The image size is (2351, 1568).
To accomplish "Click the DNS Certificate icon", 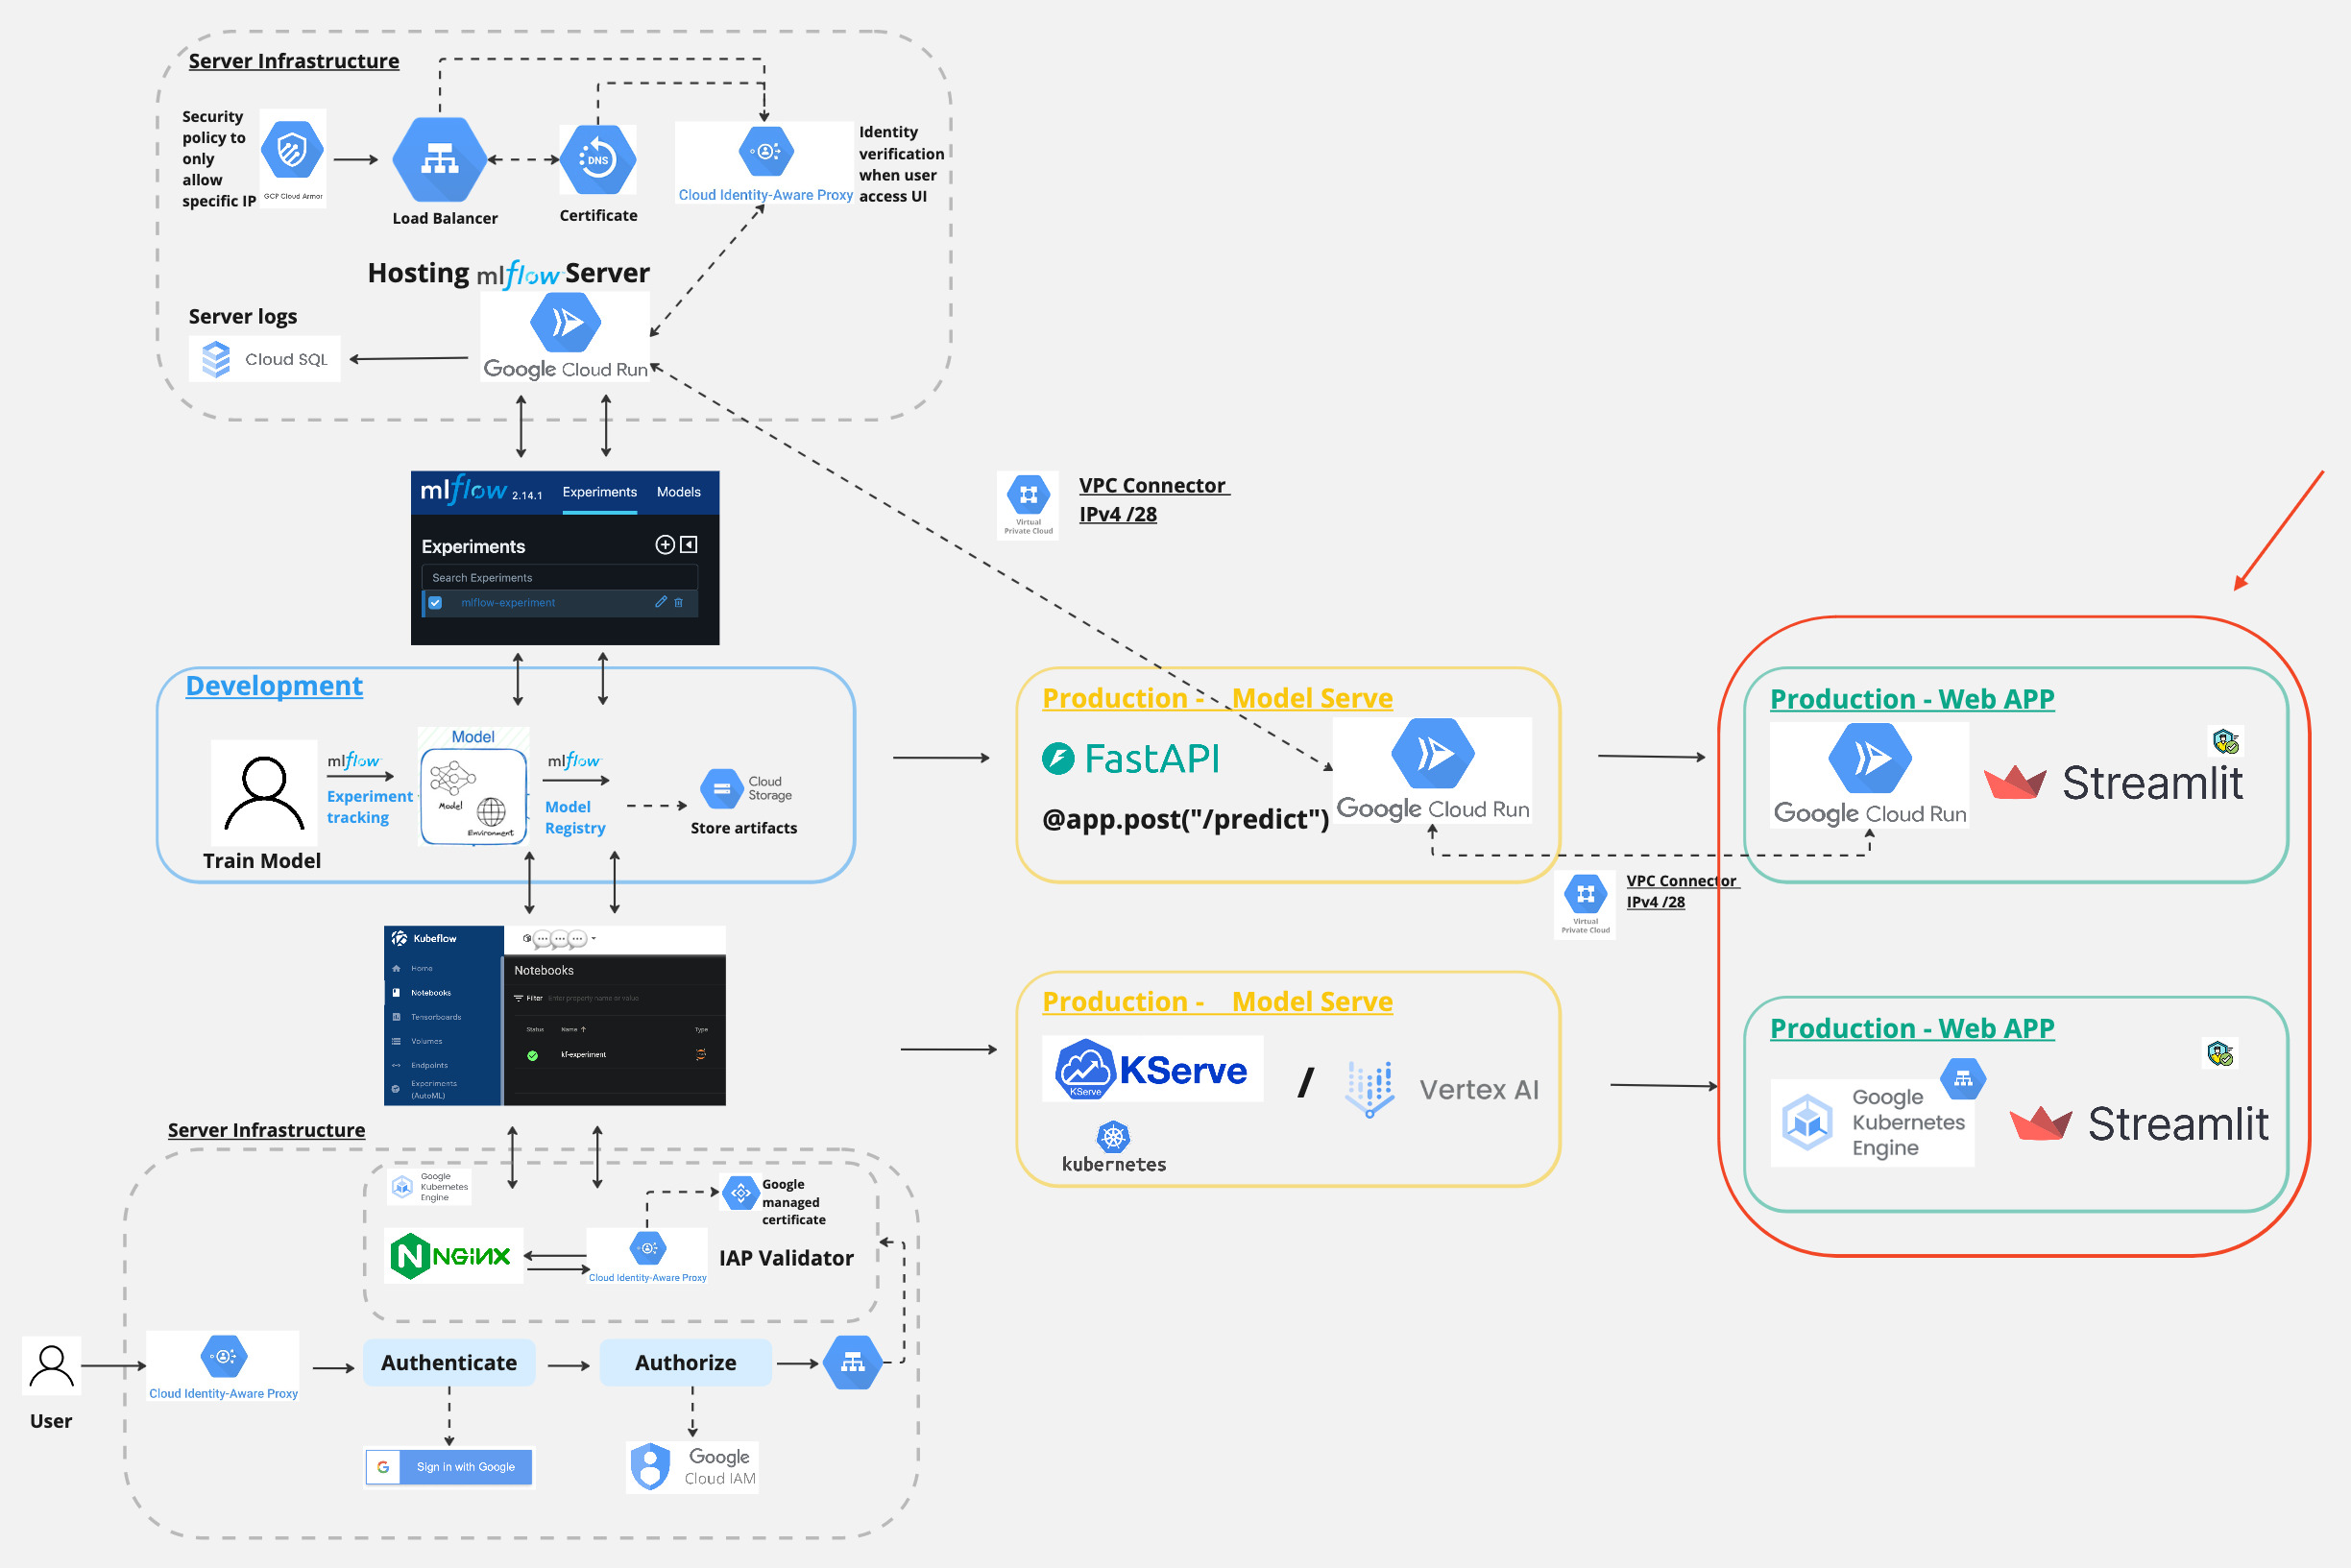I will pyautogui.click(x=598, y=159).
